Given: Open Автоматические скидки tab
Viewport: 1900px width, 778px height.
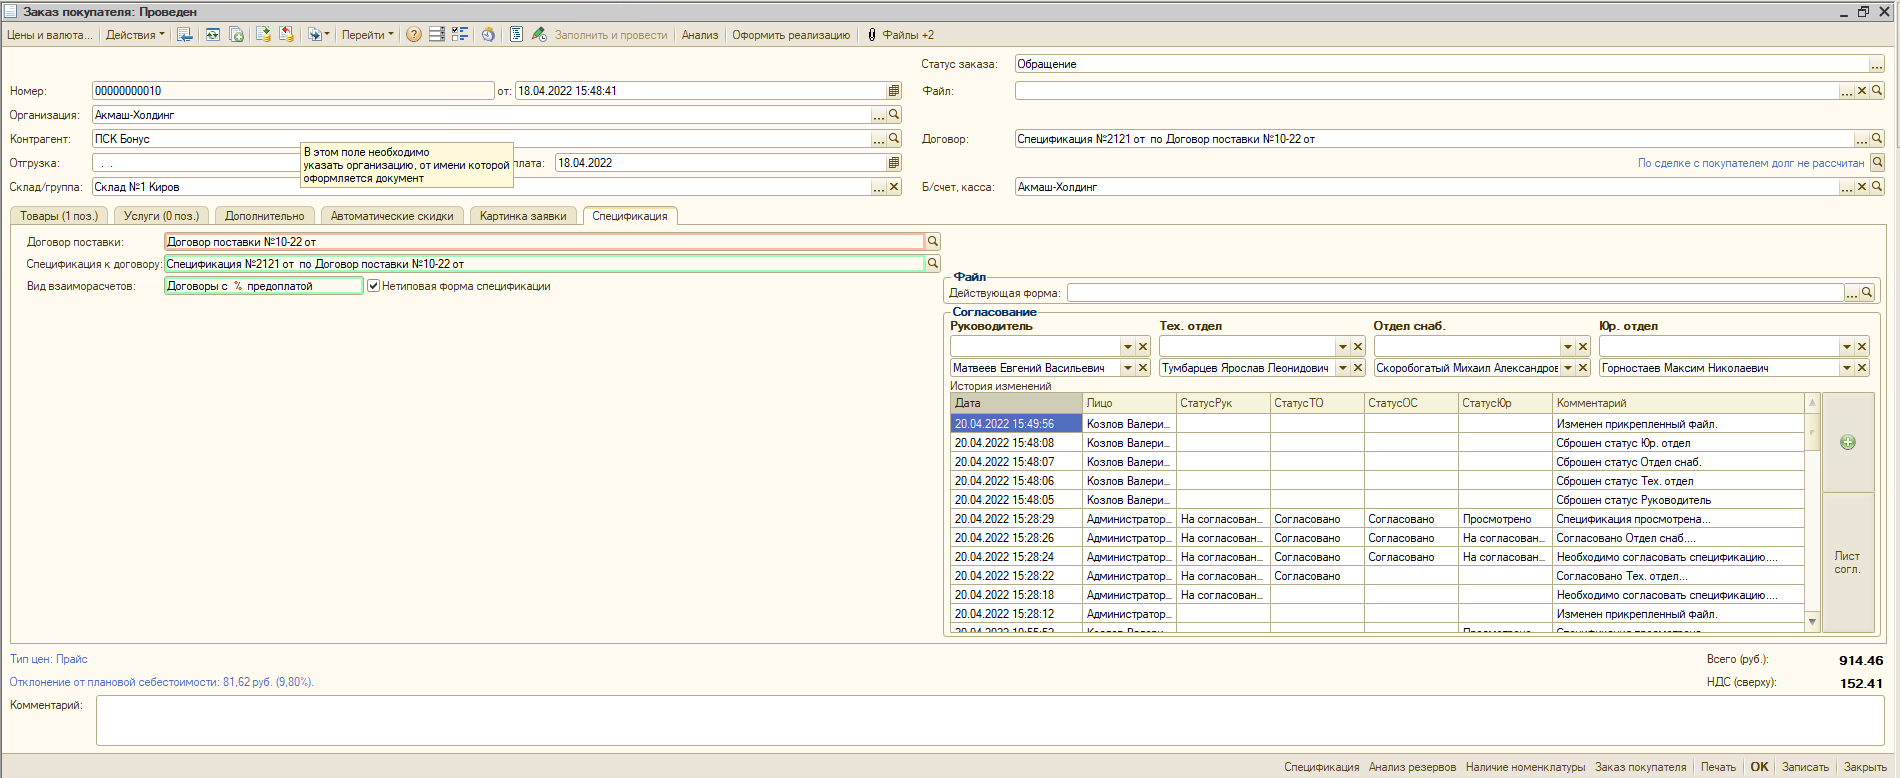Looking at the screenshot, I should point(392,216).
